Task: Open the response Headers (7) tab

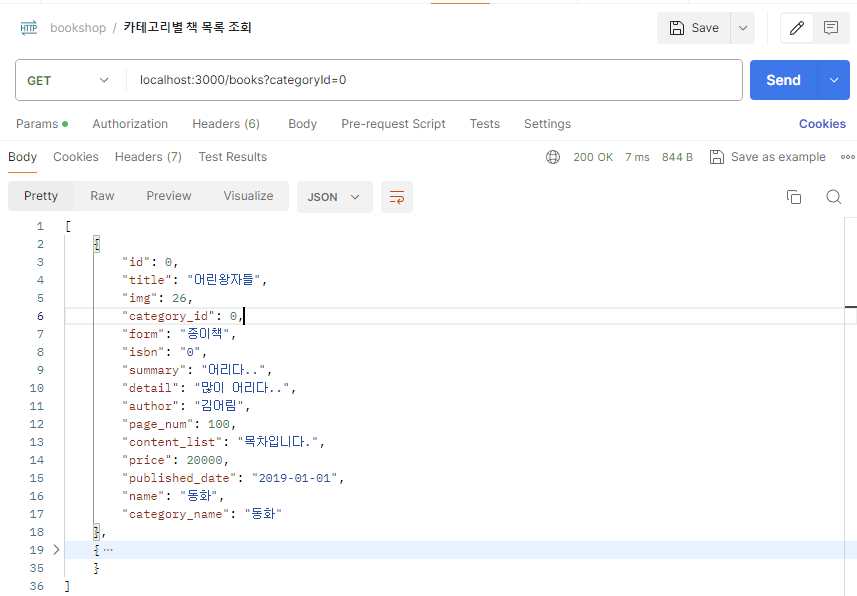Action: [x=148, y=157]
